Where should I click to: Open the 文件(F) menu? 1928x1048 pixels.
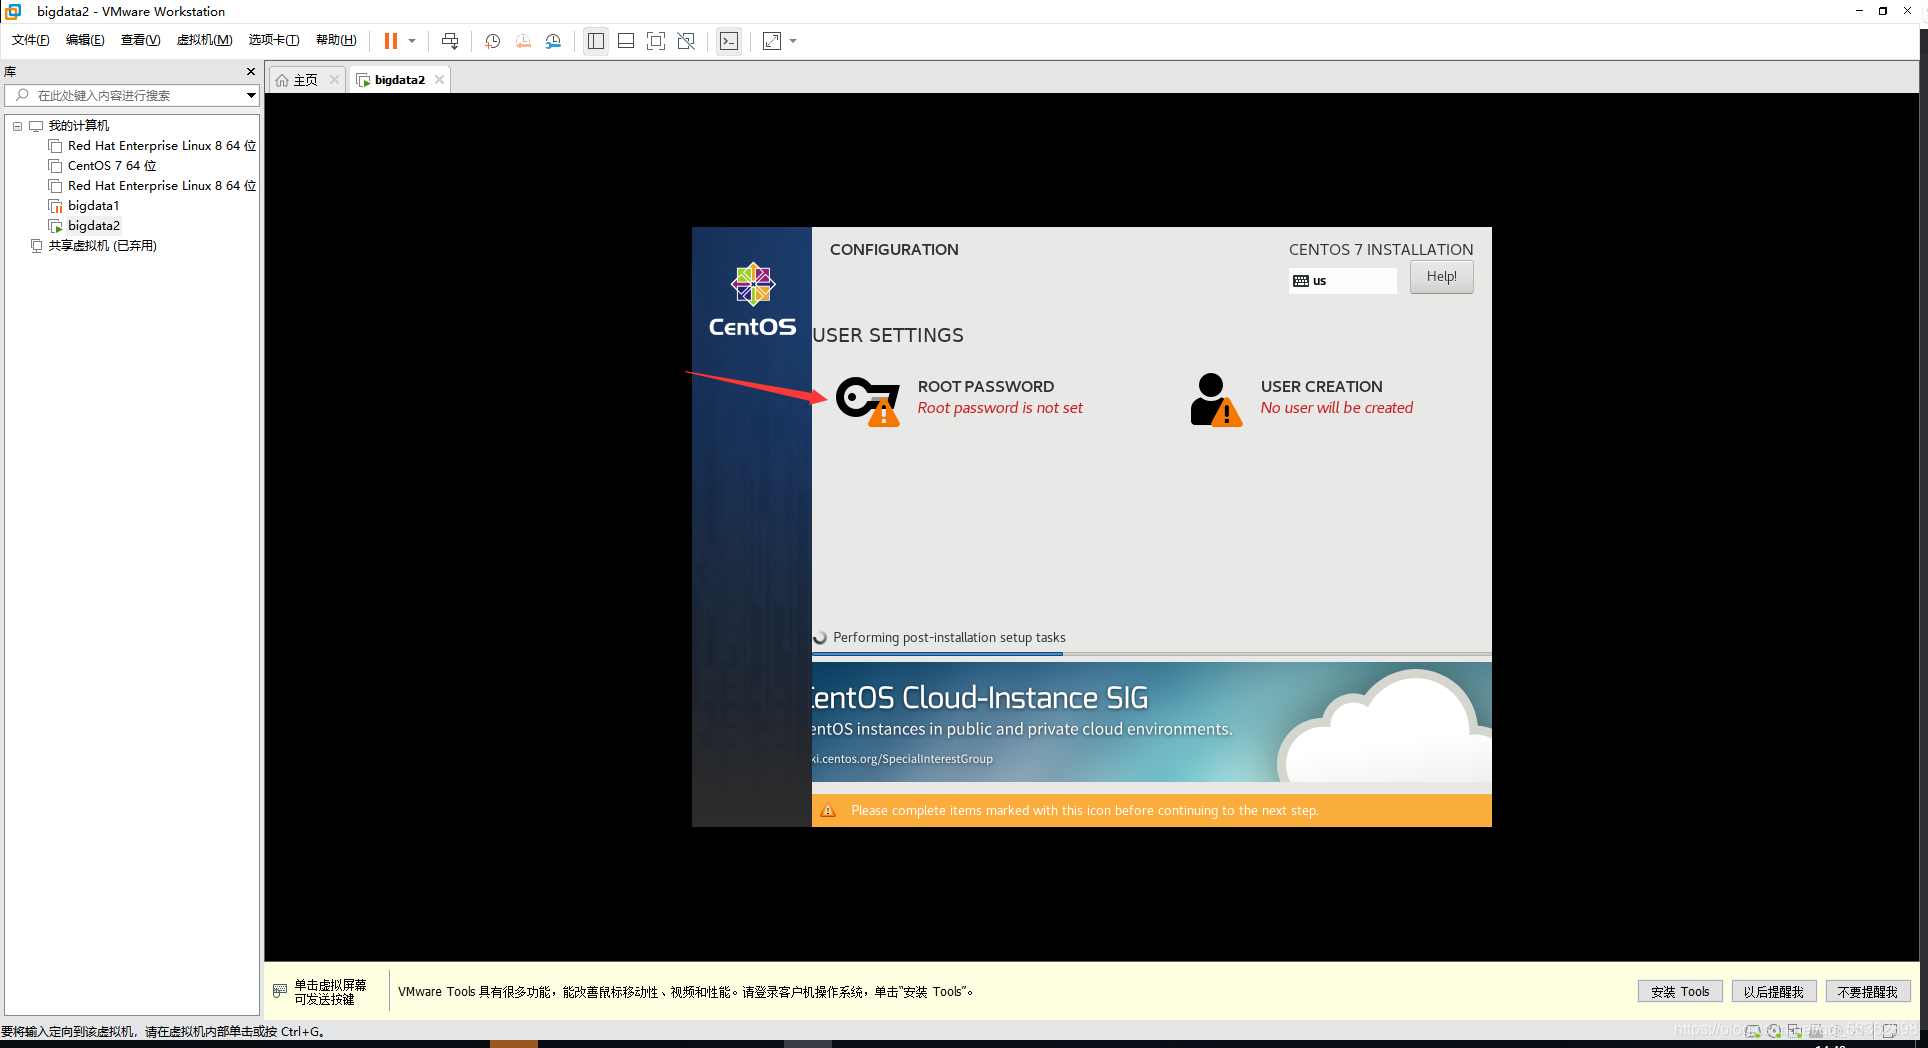point(30,40)
